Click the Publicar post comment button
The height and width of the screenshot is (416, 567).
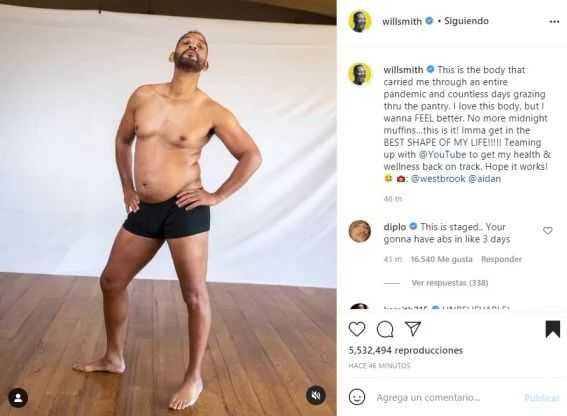(541, 398)
